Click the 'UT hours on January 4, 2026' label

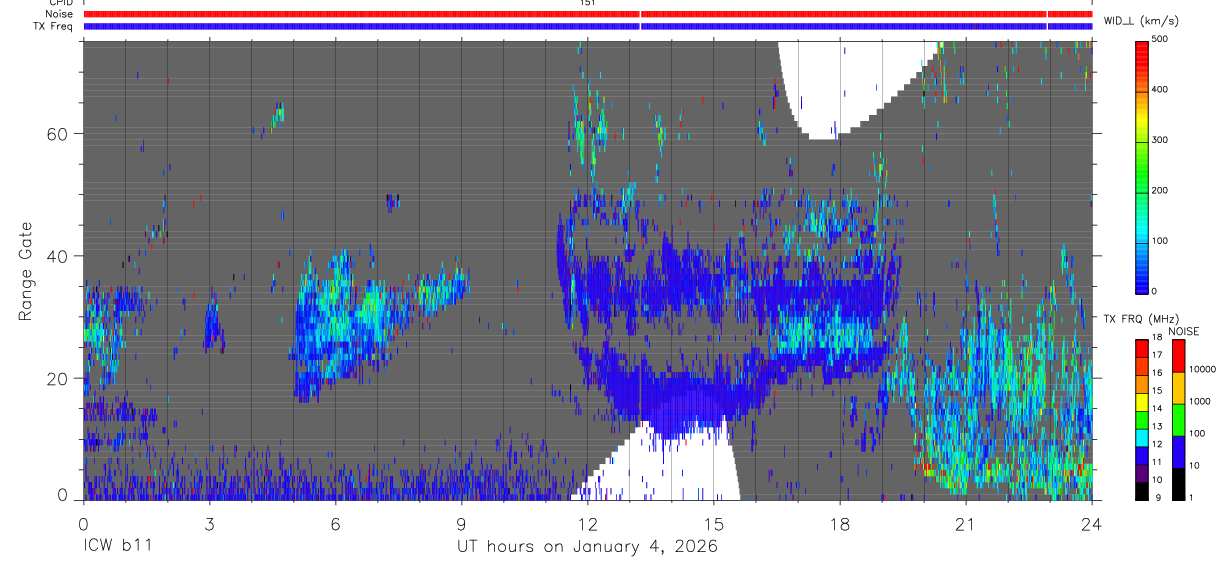tap(587, 547)
